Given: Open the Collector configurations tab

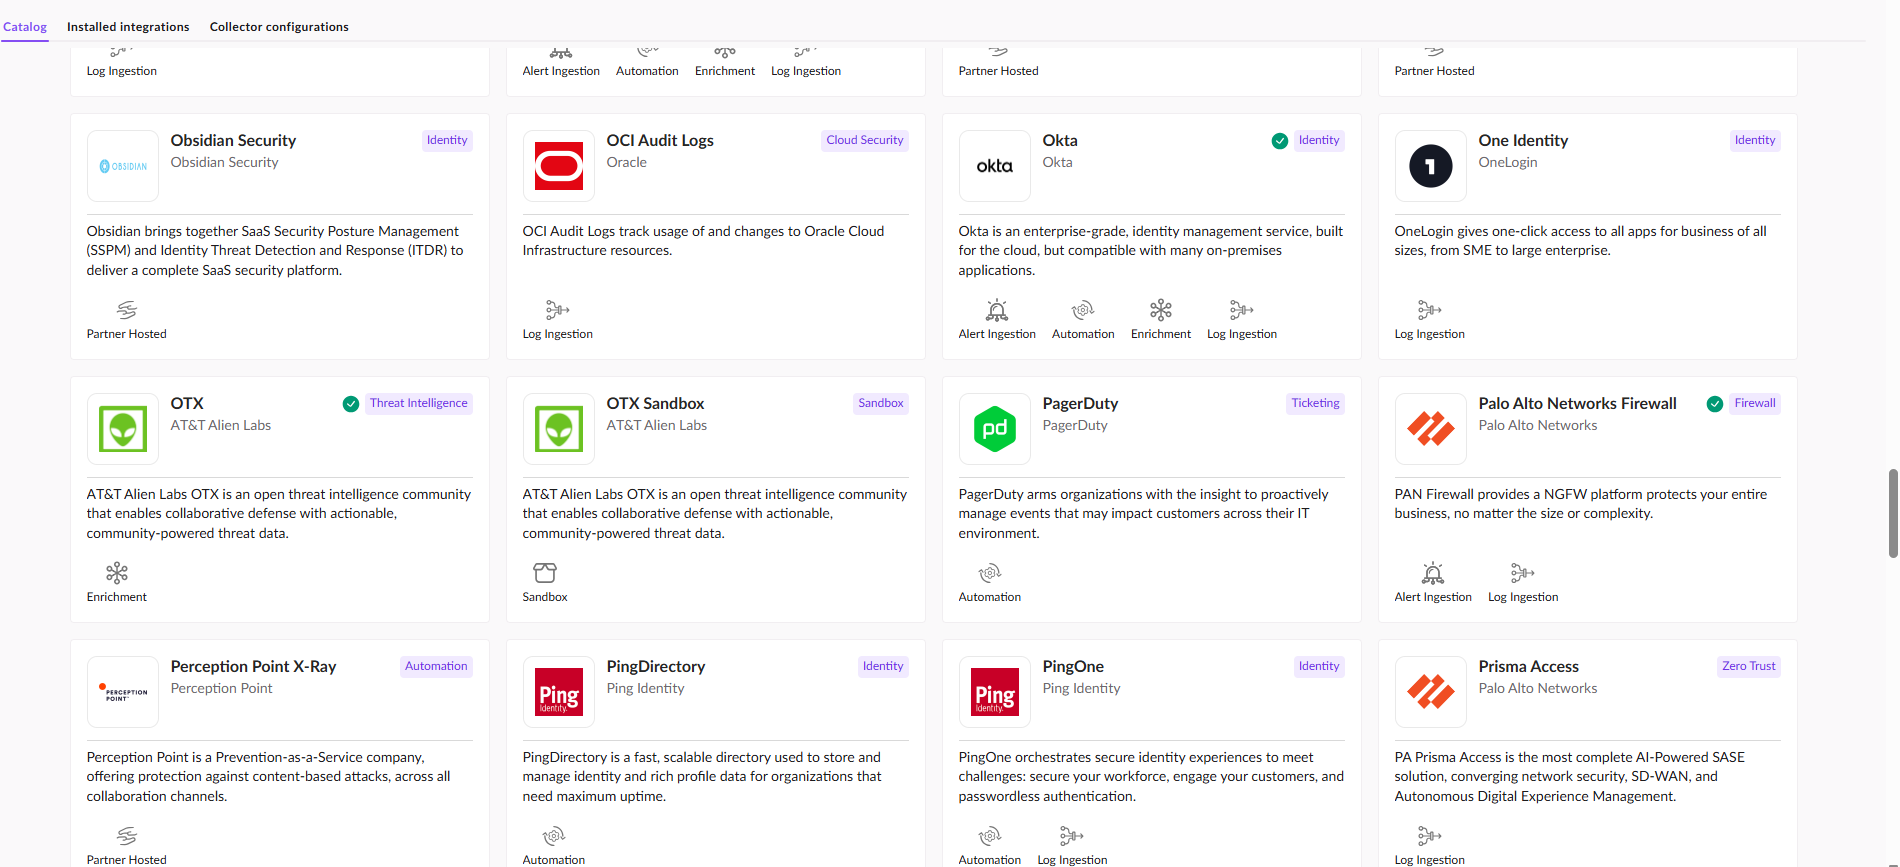Looking at the screenshot, I should tap(279, 27).
